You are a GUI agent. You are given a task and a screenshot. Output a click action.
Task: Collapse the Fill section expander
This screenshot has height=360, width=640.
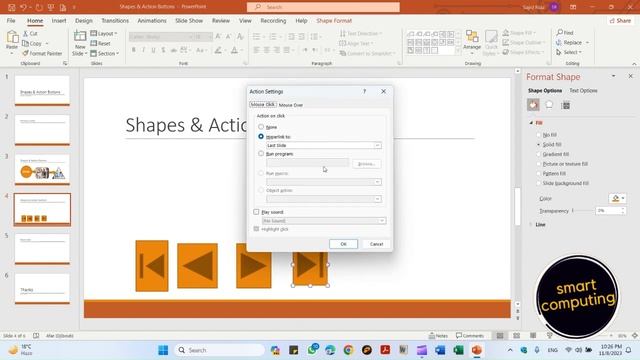[x=531, y=122]
